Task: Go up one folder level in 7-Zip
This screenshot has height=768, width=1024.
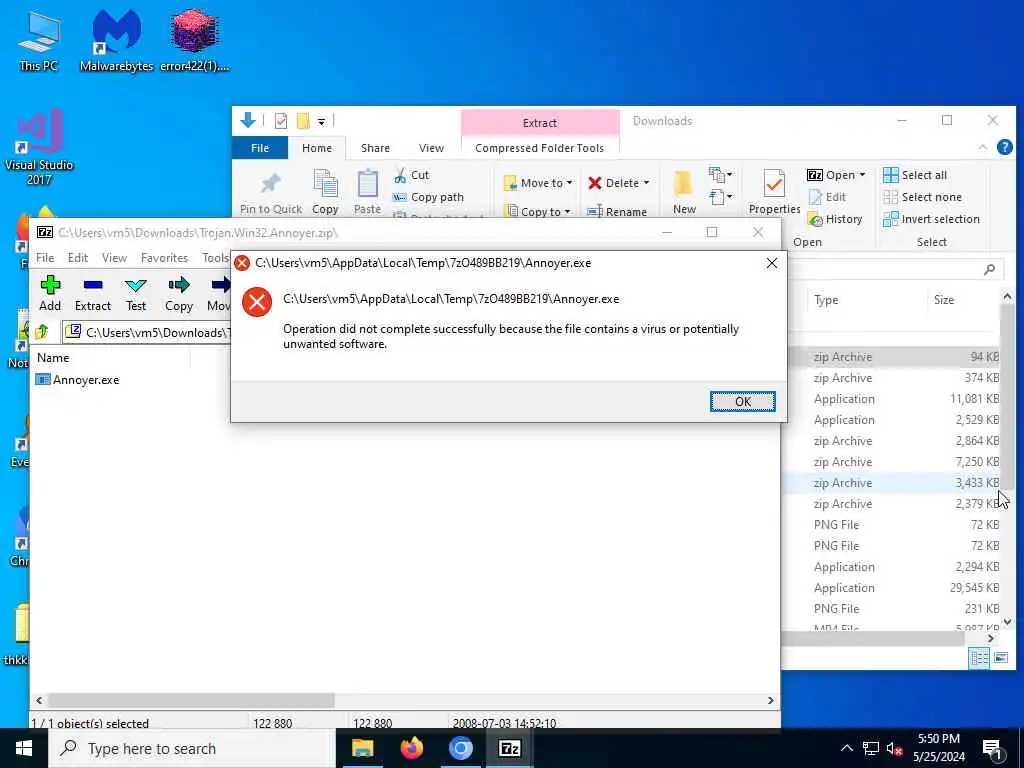Action: (42, 332)
